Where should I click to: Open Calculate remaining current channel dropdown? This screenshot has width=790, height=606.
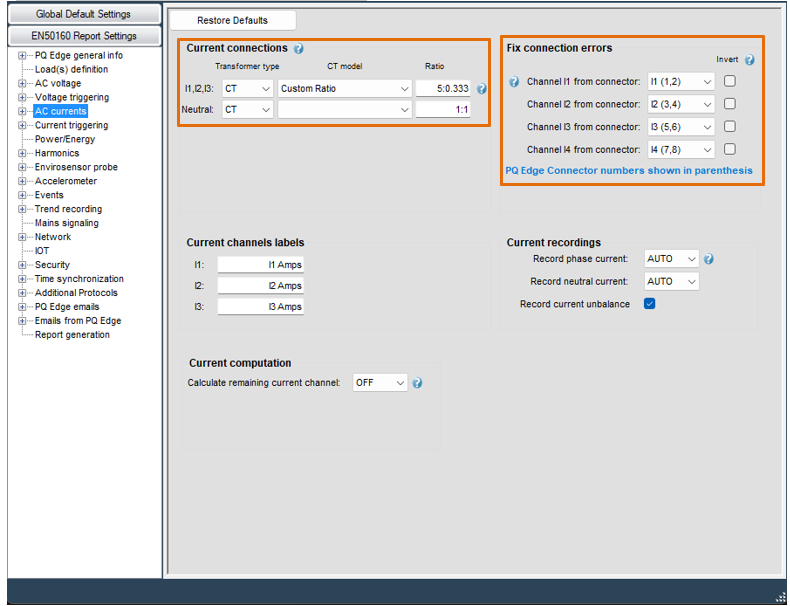point(380,383)
